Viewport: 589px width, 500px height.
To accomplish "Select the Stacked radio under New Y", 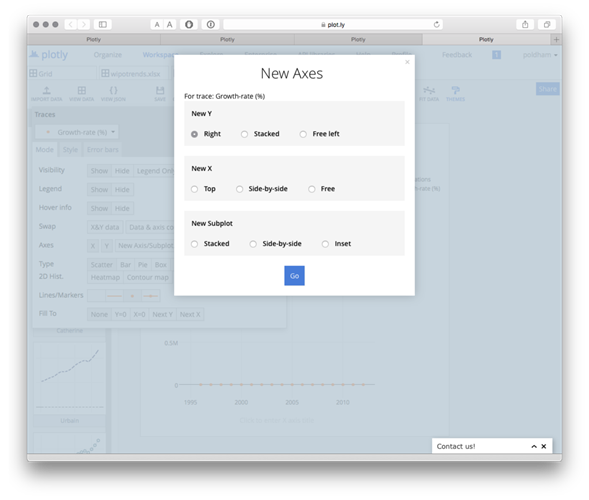I will (244, 134).
